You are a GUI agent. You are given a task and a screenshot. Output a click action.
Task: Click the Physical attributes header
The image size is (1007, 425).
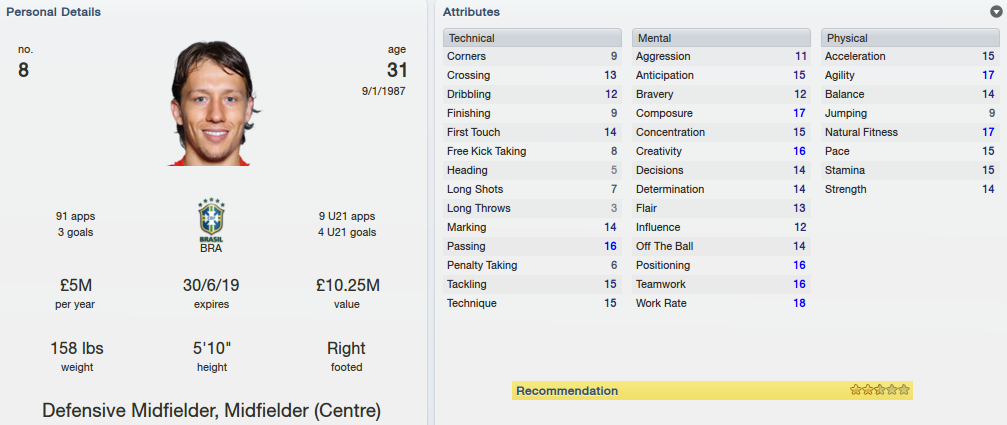[910, 38]
